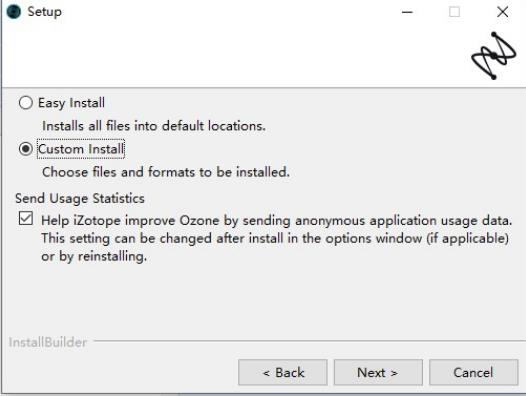This screenshot has width=526, height=396.
Task: Click the iZotope squiggle logo
Action: (493, 56)
